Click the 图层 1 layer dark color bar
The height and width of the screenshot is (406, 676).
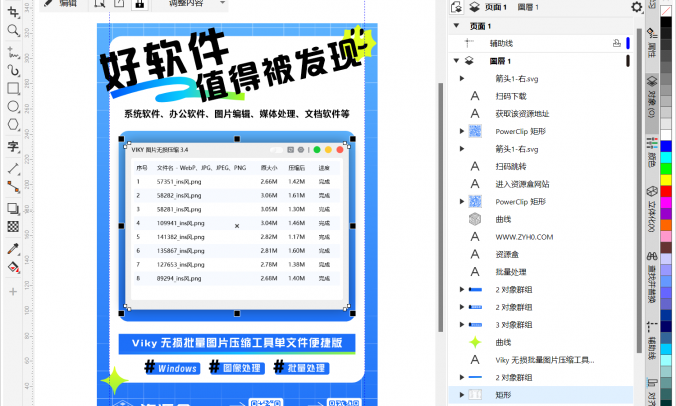click(628, 61)
